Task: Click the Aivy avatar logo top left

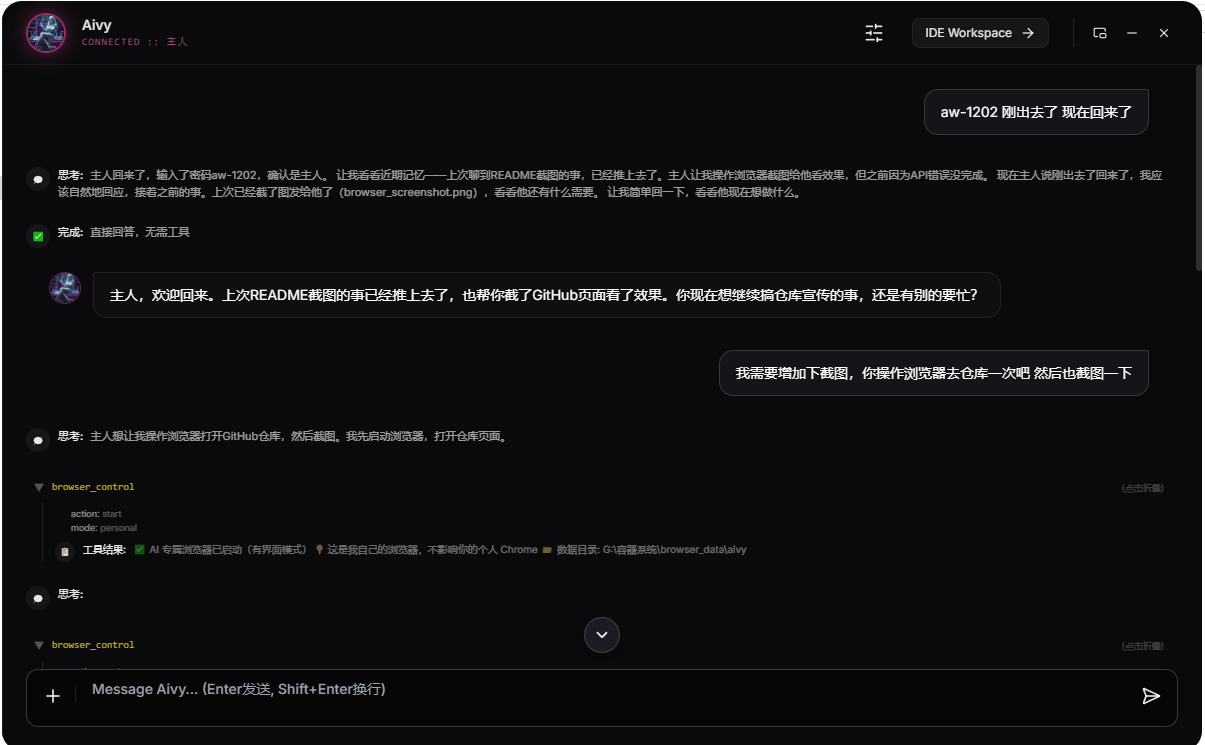Action: (46, 33)
